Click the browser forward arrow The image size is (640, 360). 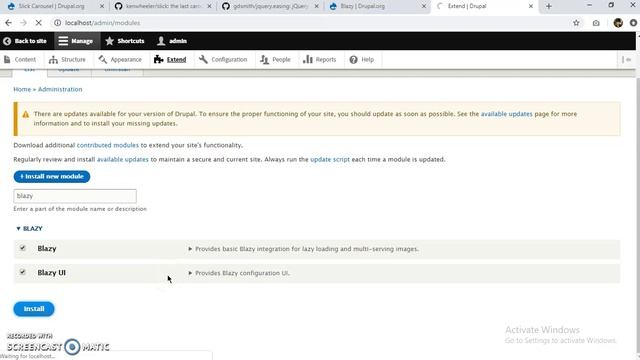coord(23,23)
